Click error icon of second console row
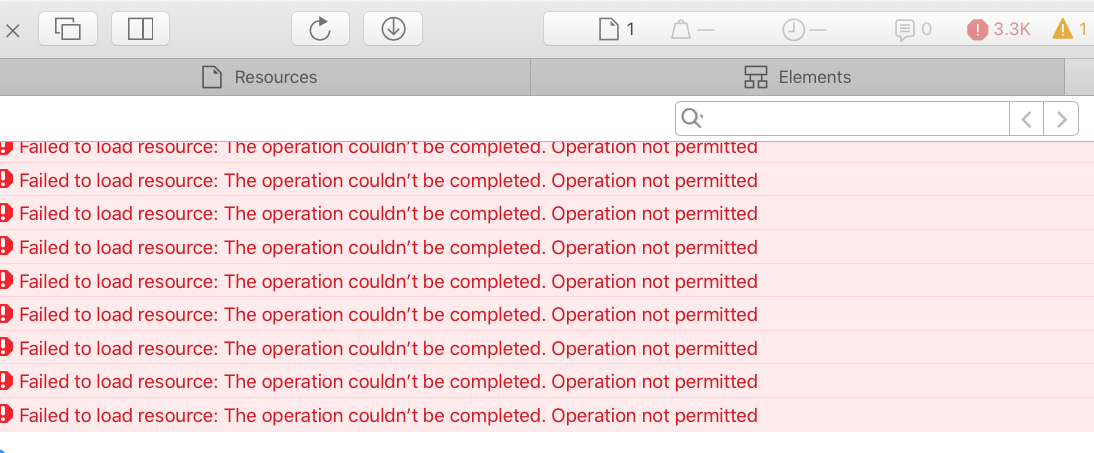The height and width of the screenshot is (453, 1094). coord(6,179)
